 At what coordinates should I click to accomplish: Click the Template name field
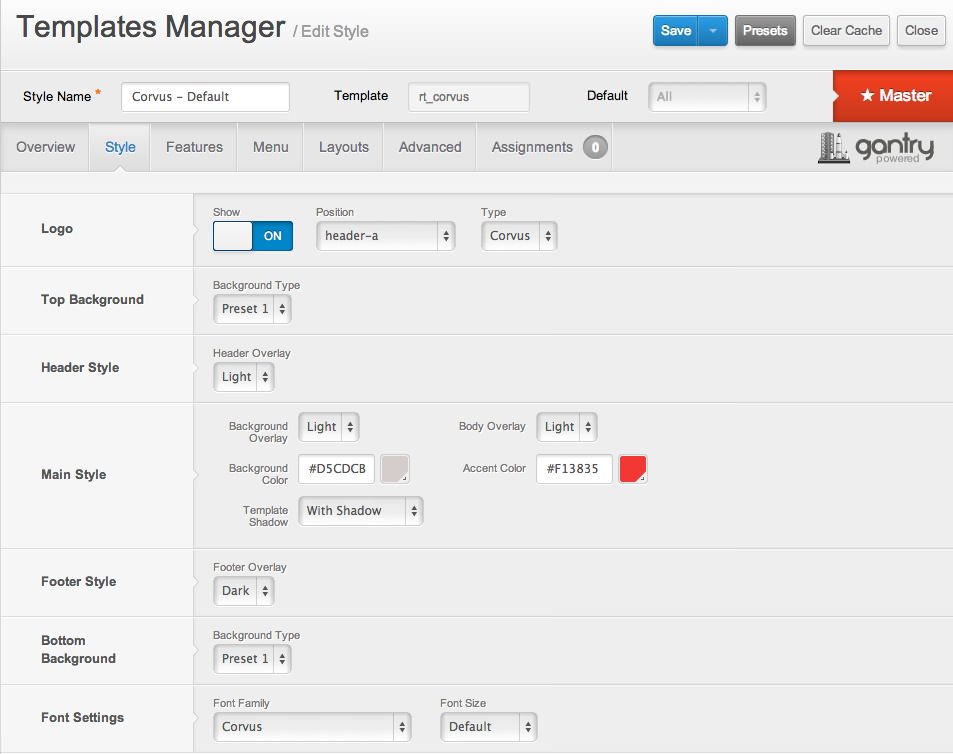tap(469, 97)
